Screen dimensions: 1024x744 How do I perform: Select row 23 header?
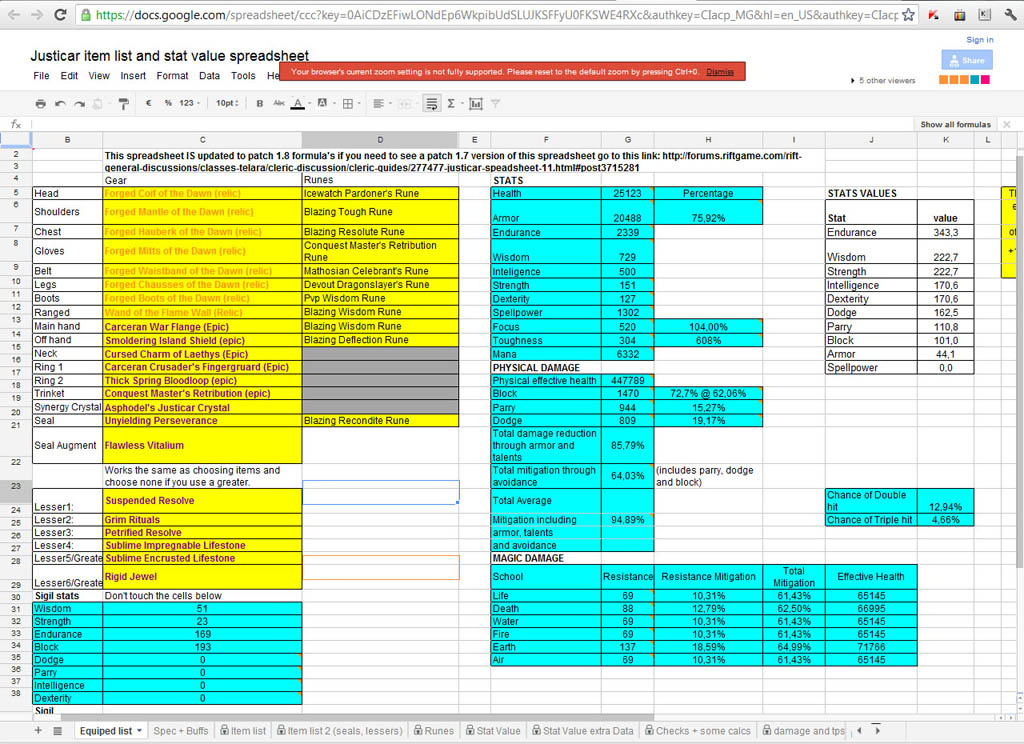(16, 487)
